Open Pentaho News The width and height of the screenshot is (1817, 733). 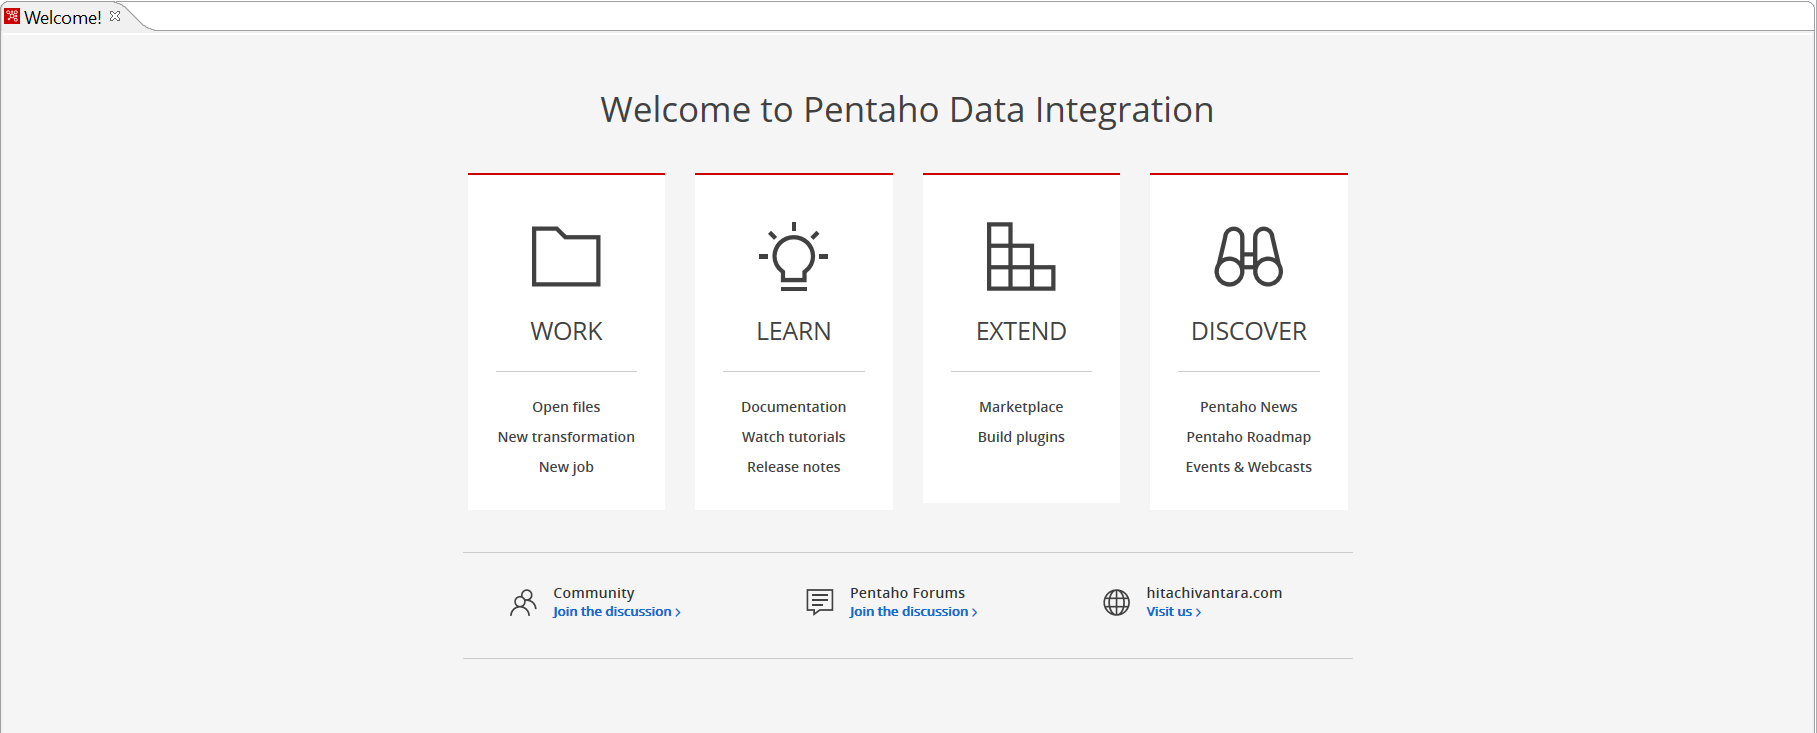1249,407
